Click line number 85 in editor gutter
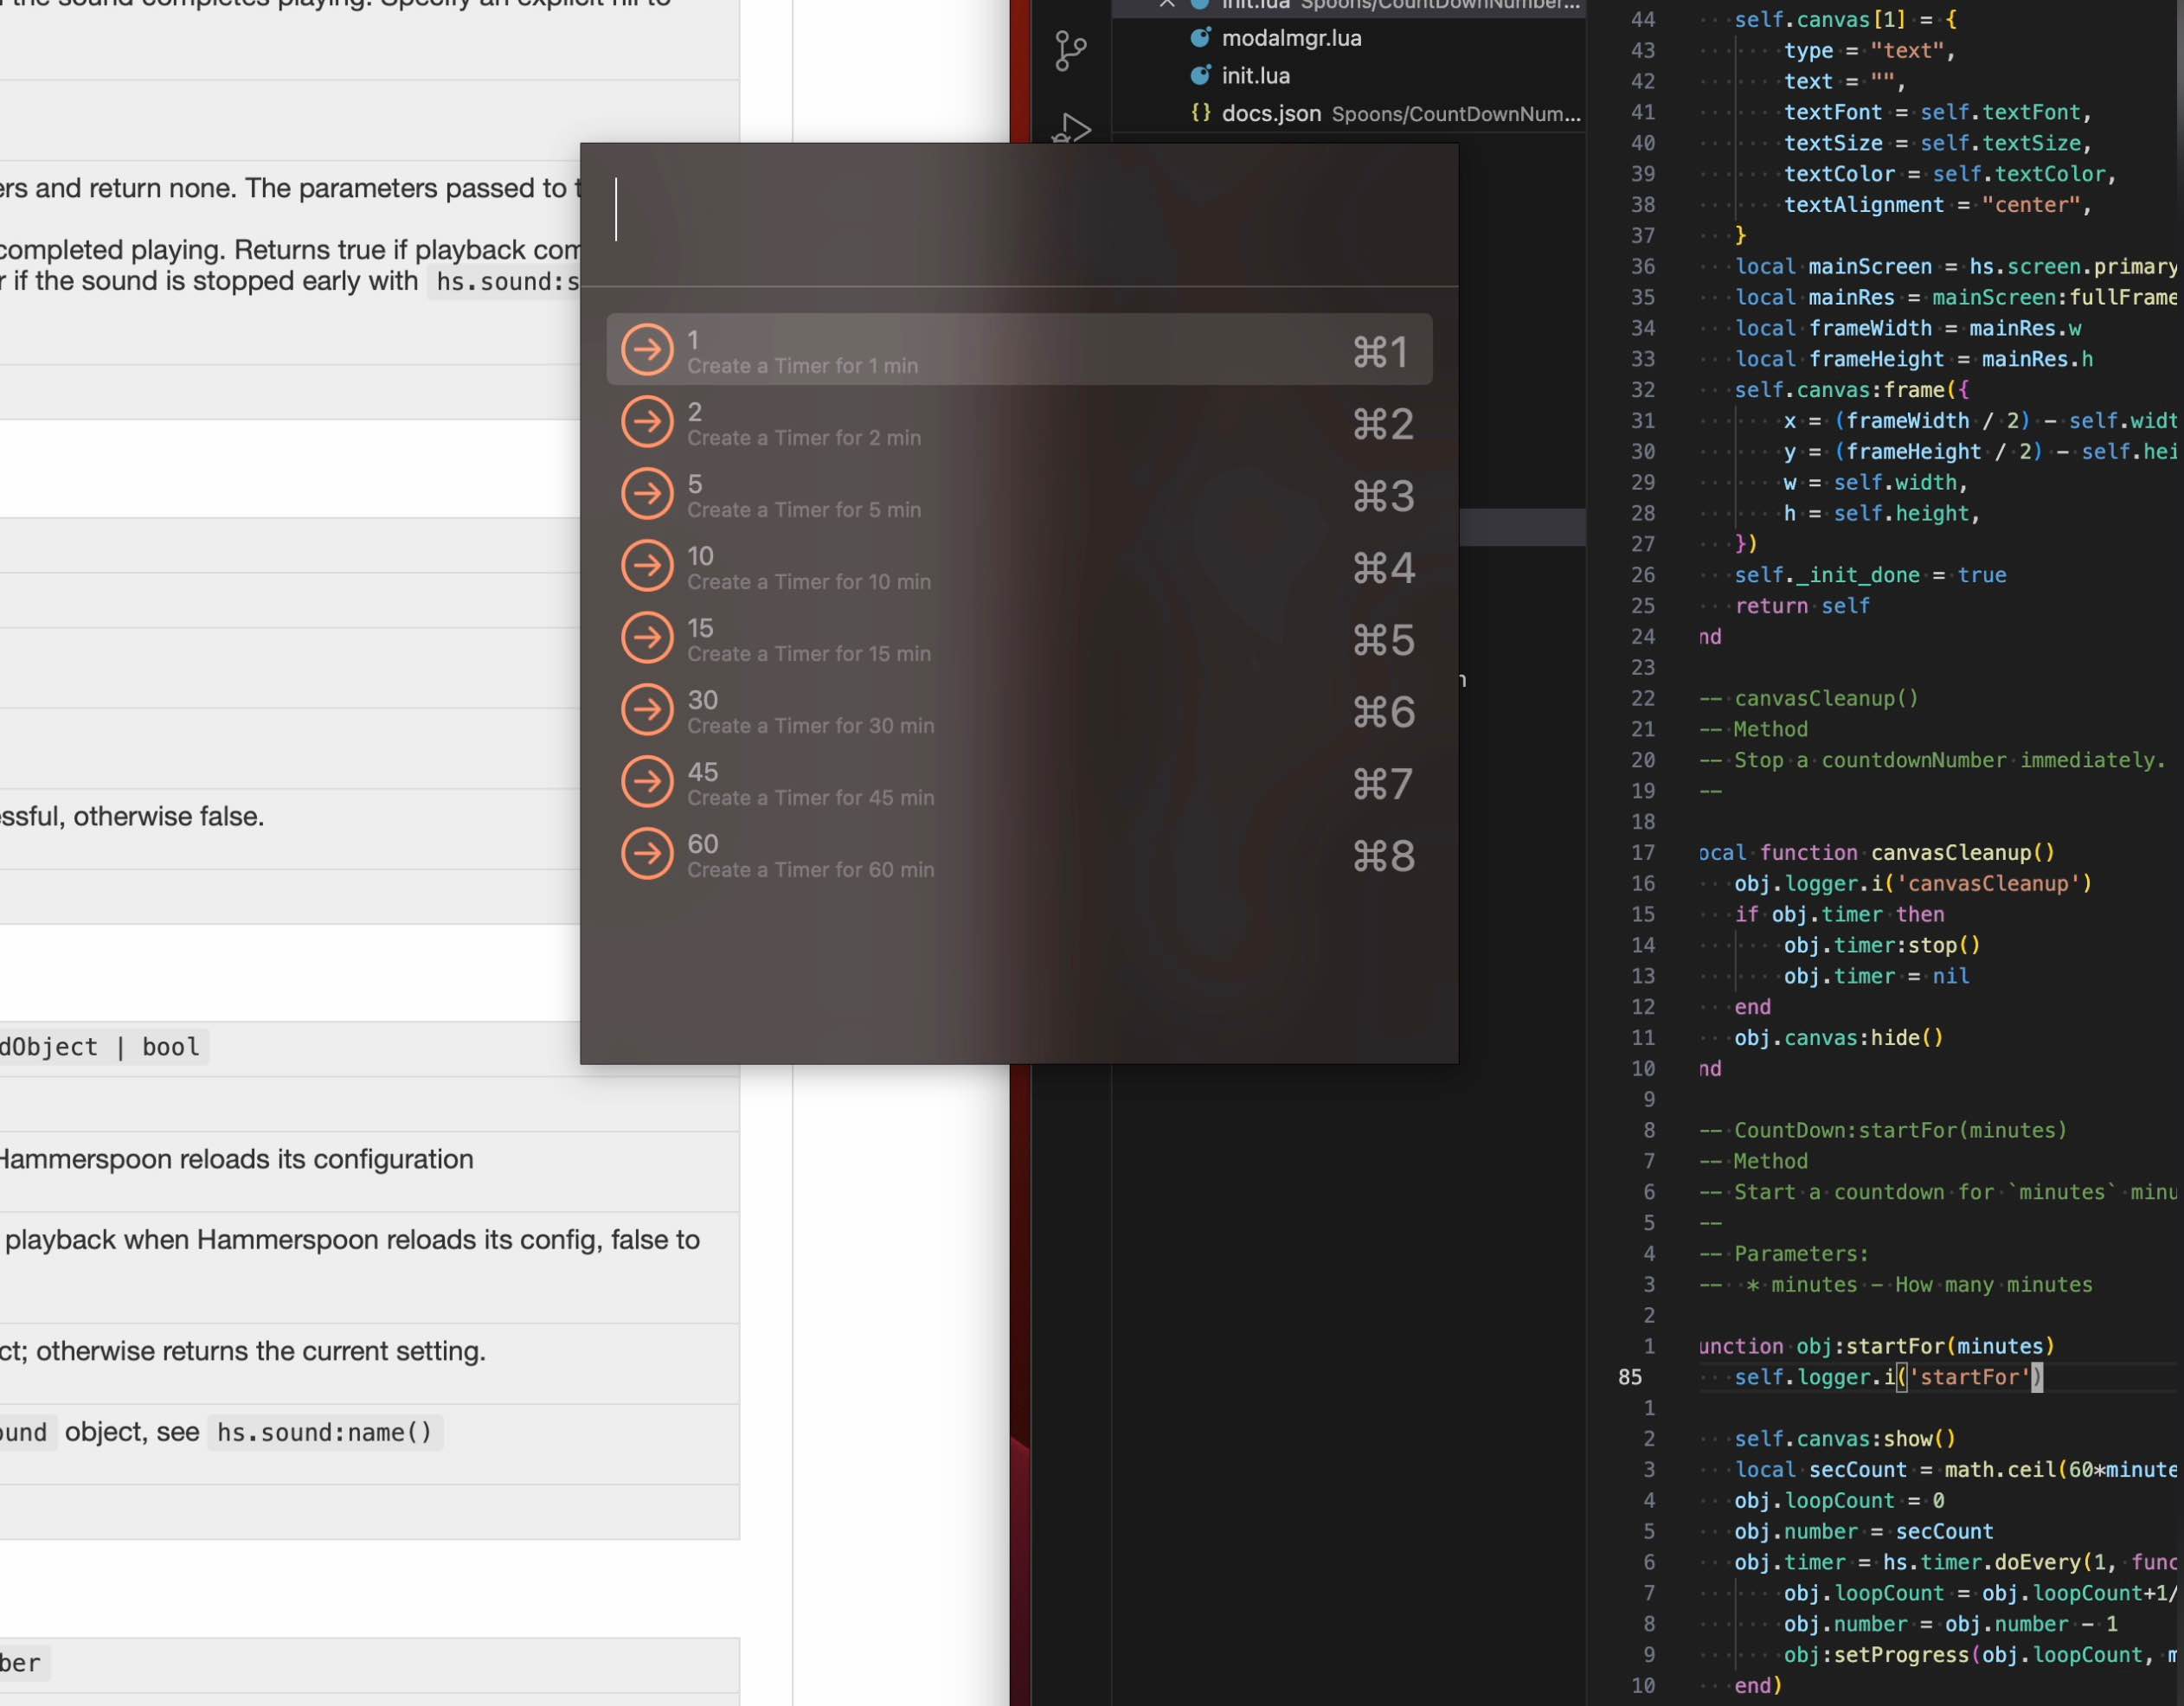The height and width of the screenshot is (1706, 2184). point(1629,1377)
